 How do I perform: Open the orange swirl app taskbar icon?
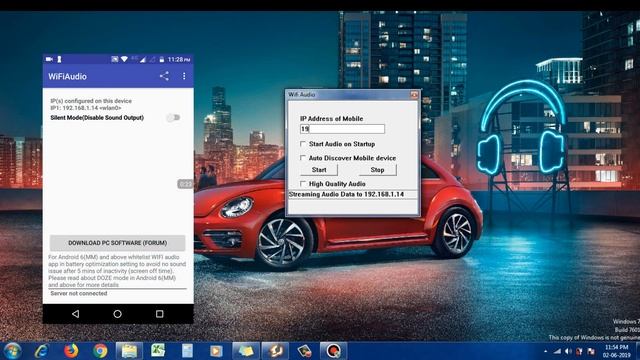[x=275, y=351]
